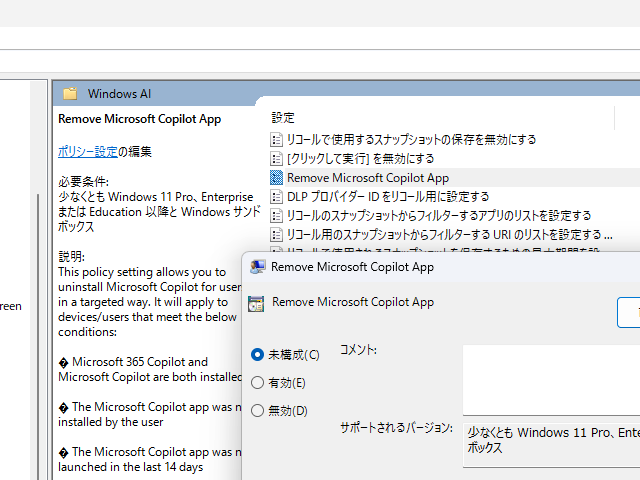Click policy icon inside the dialog header
Screen dimensions: 640x480
click(x=256, y=304)
